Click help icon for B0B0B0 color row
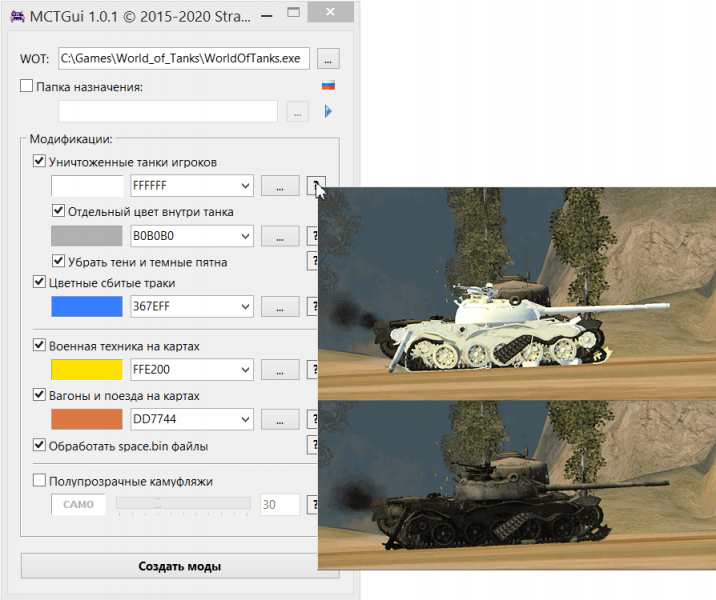This screenshot has height=600, width=716. 314,236
